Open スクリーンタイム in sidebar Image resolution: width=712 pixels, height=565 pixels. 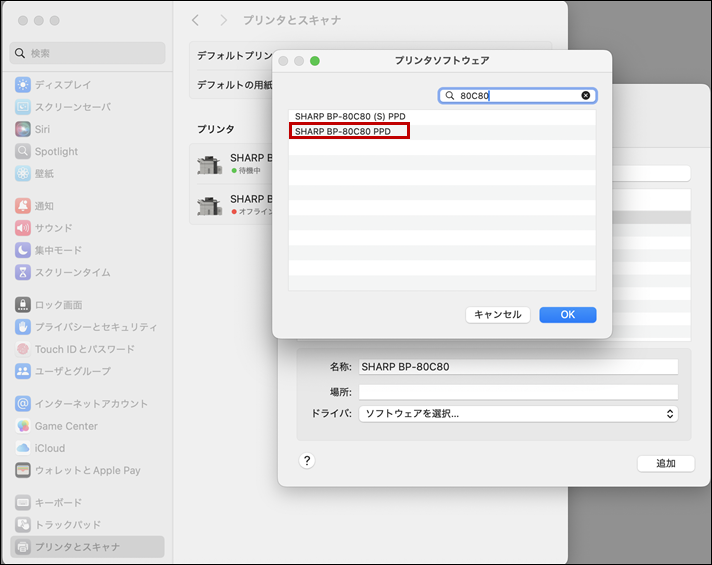62,273
